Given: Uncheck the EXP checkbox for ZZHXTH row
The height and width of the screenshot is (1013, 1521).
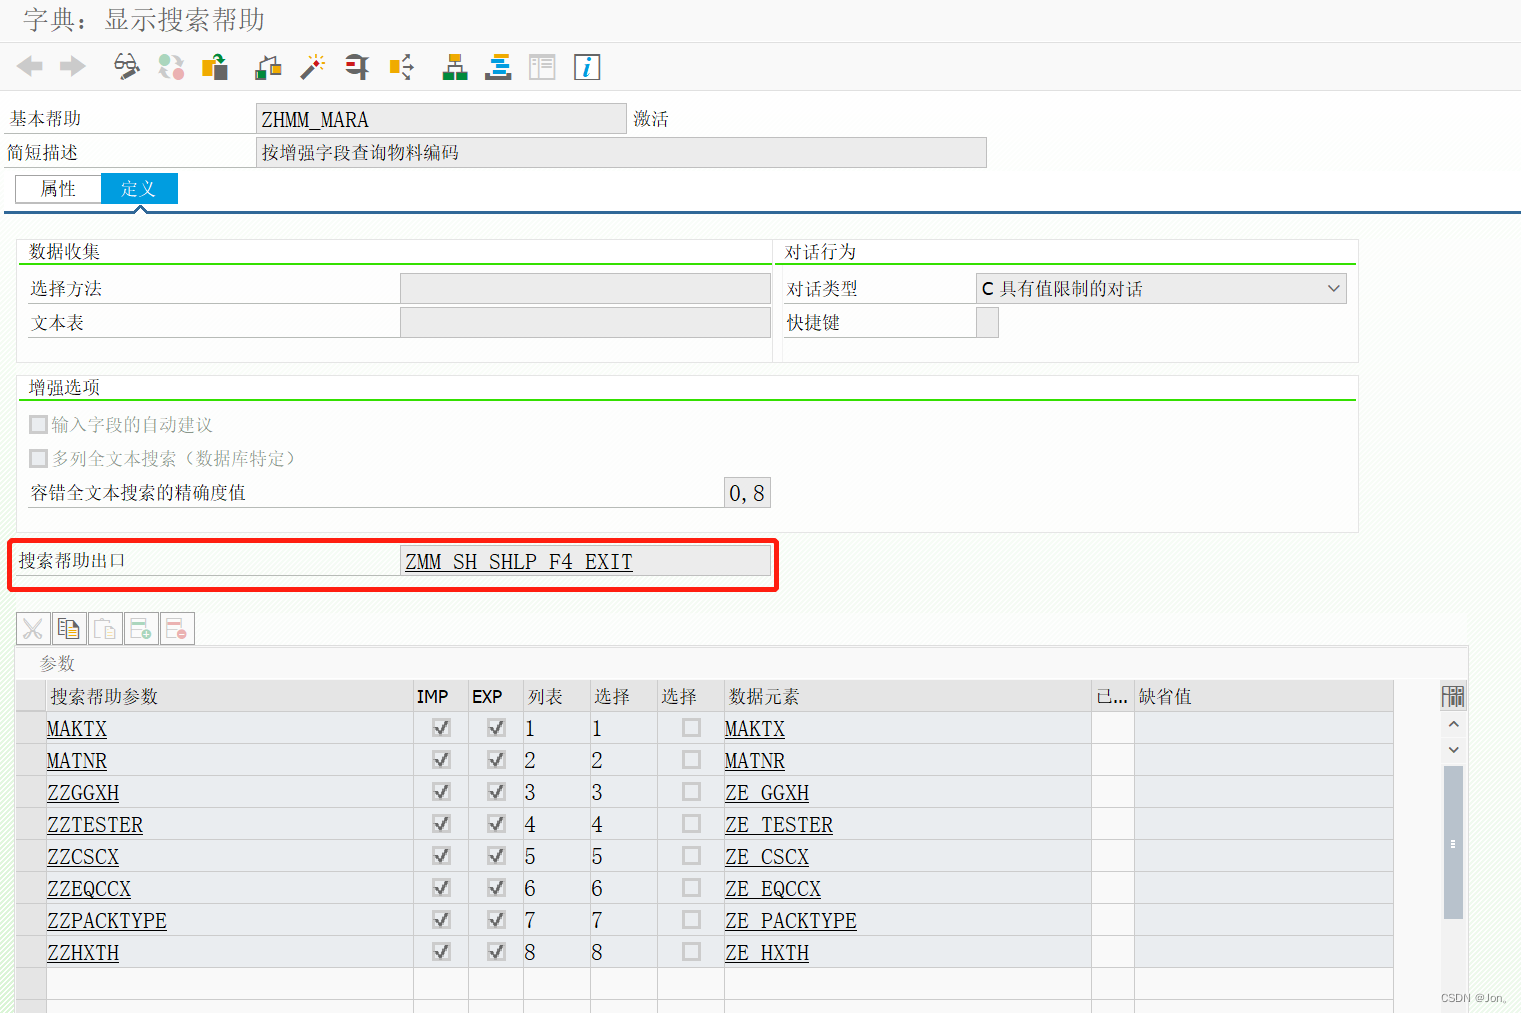Looking at the screenshot, I should 495,951.
